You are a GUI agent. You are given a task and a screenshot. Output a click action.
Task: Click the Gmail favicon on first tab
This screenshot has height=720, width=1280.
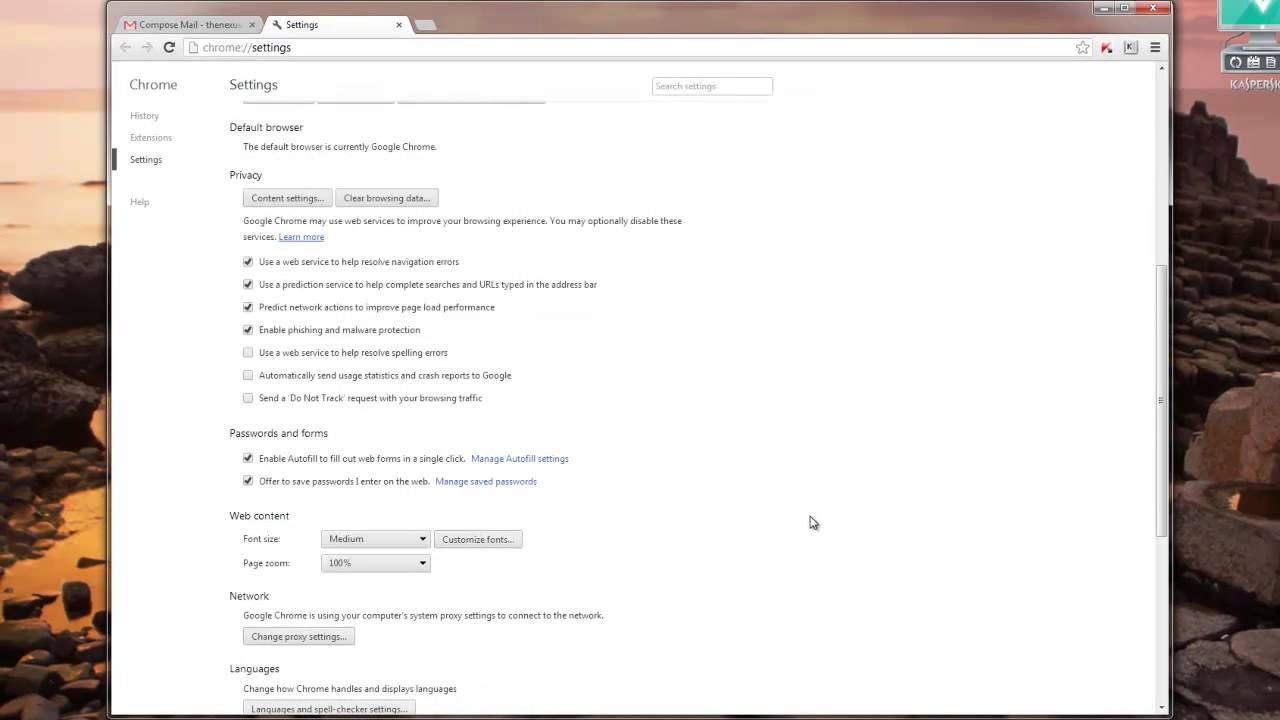(x=130, y=24)
